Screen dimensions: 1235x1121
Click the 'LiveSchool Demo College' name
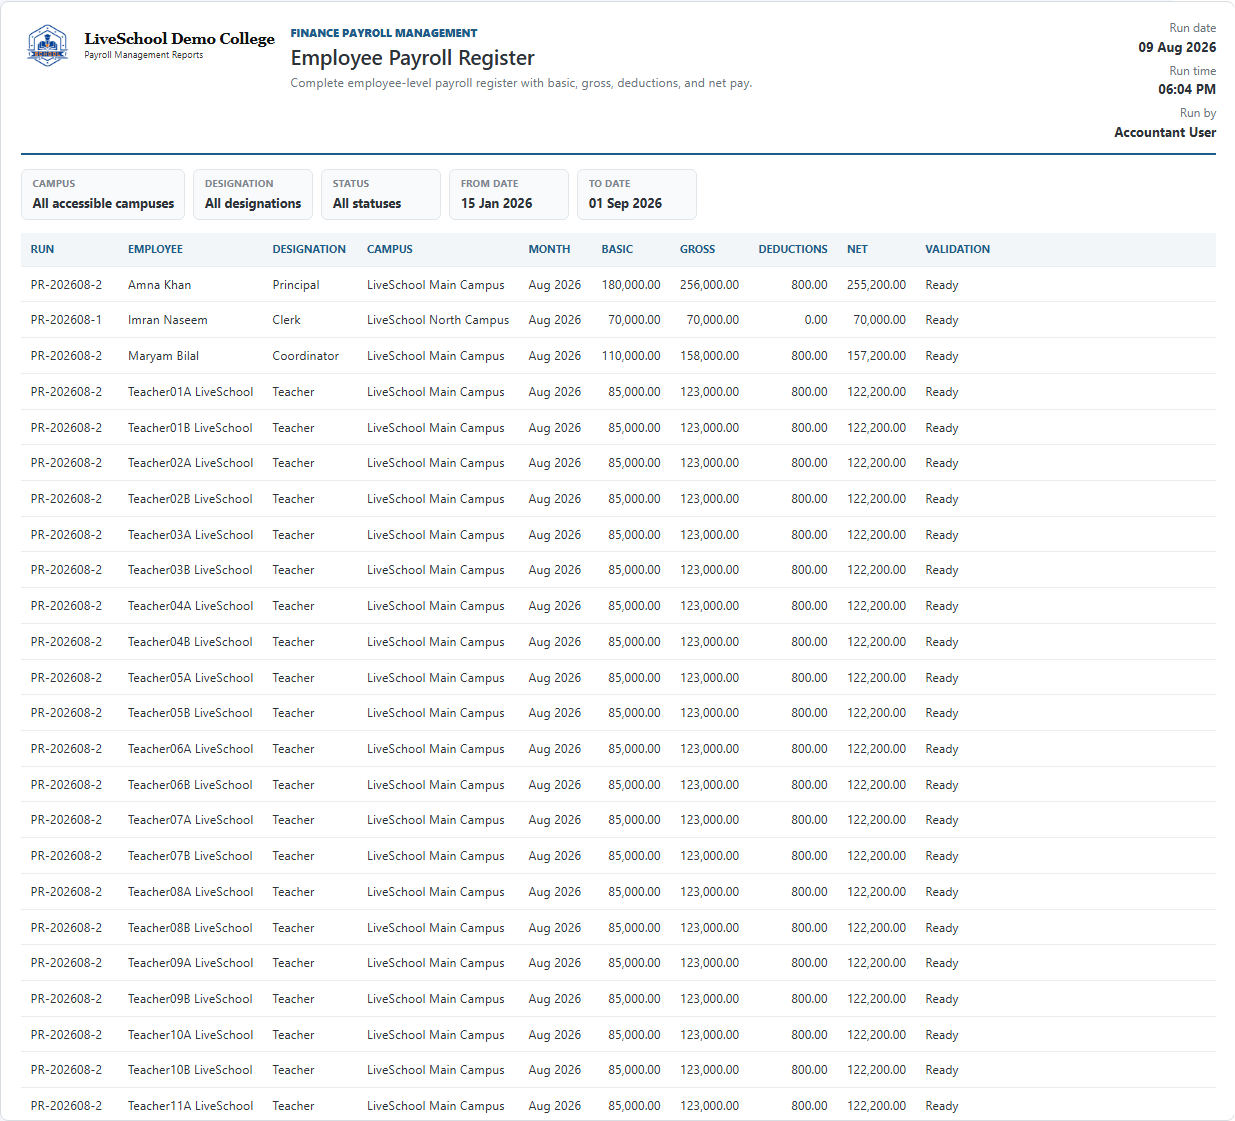coord(179,39)
